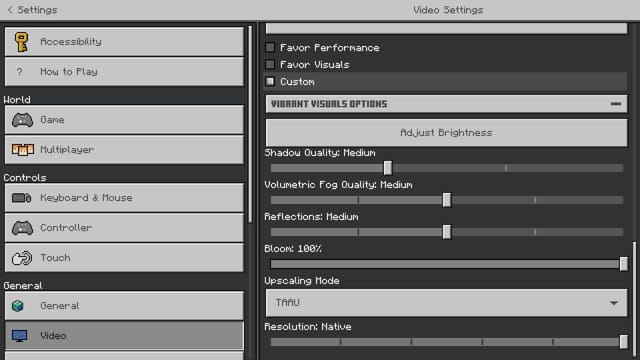The height and width of the screenshot is (360, 640).
Task: Click the left sidebar scrollbar
Action: pyautogui.click(x=250, y=124)
